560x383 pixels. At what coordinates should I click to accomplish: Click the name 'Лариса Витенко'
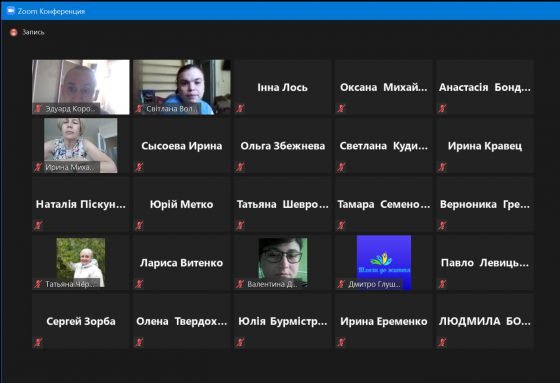pos(181,263)
